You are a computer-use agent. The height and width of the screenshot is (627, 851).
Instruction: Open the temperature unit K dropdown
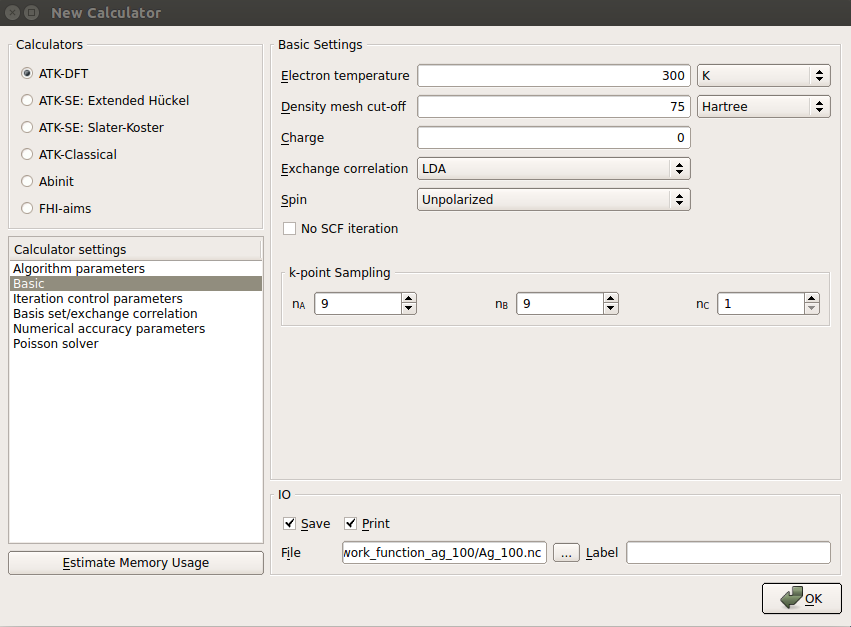tap(764, 75)
